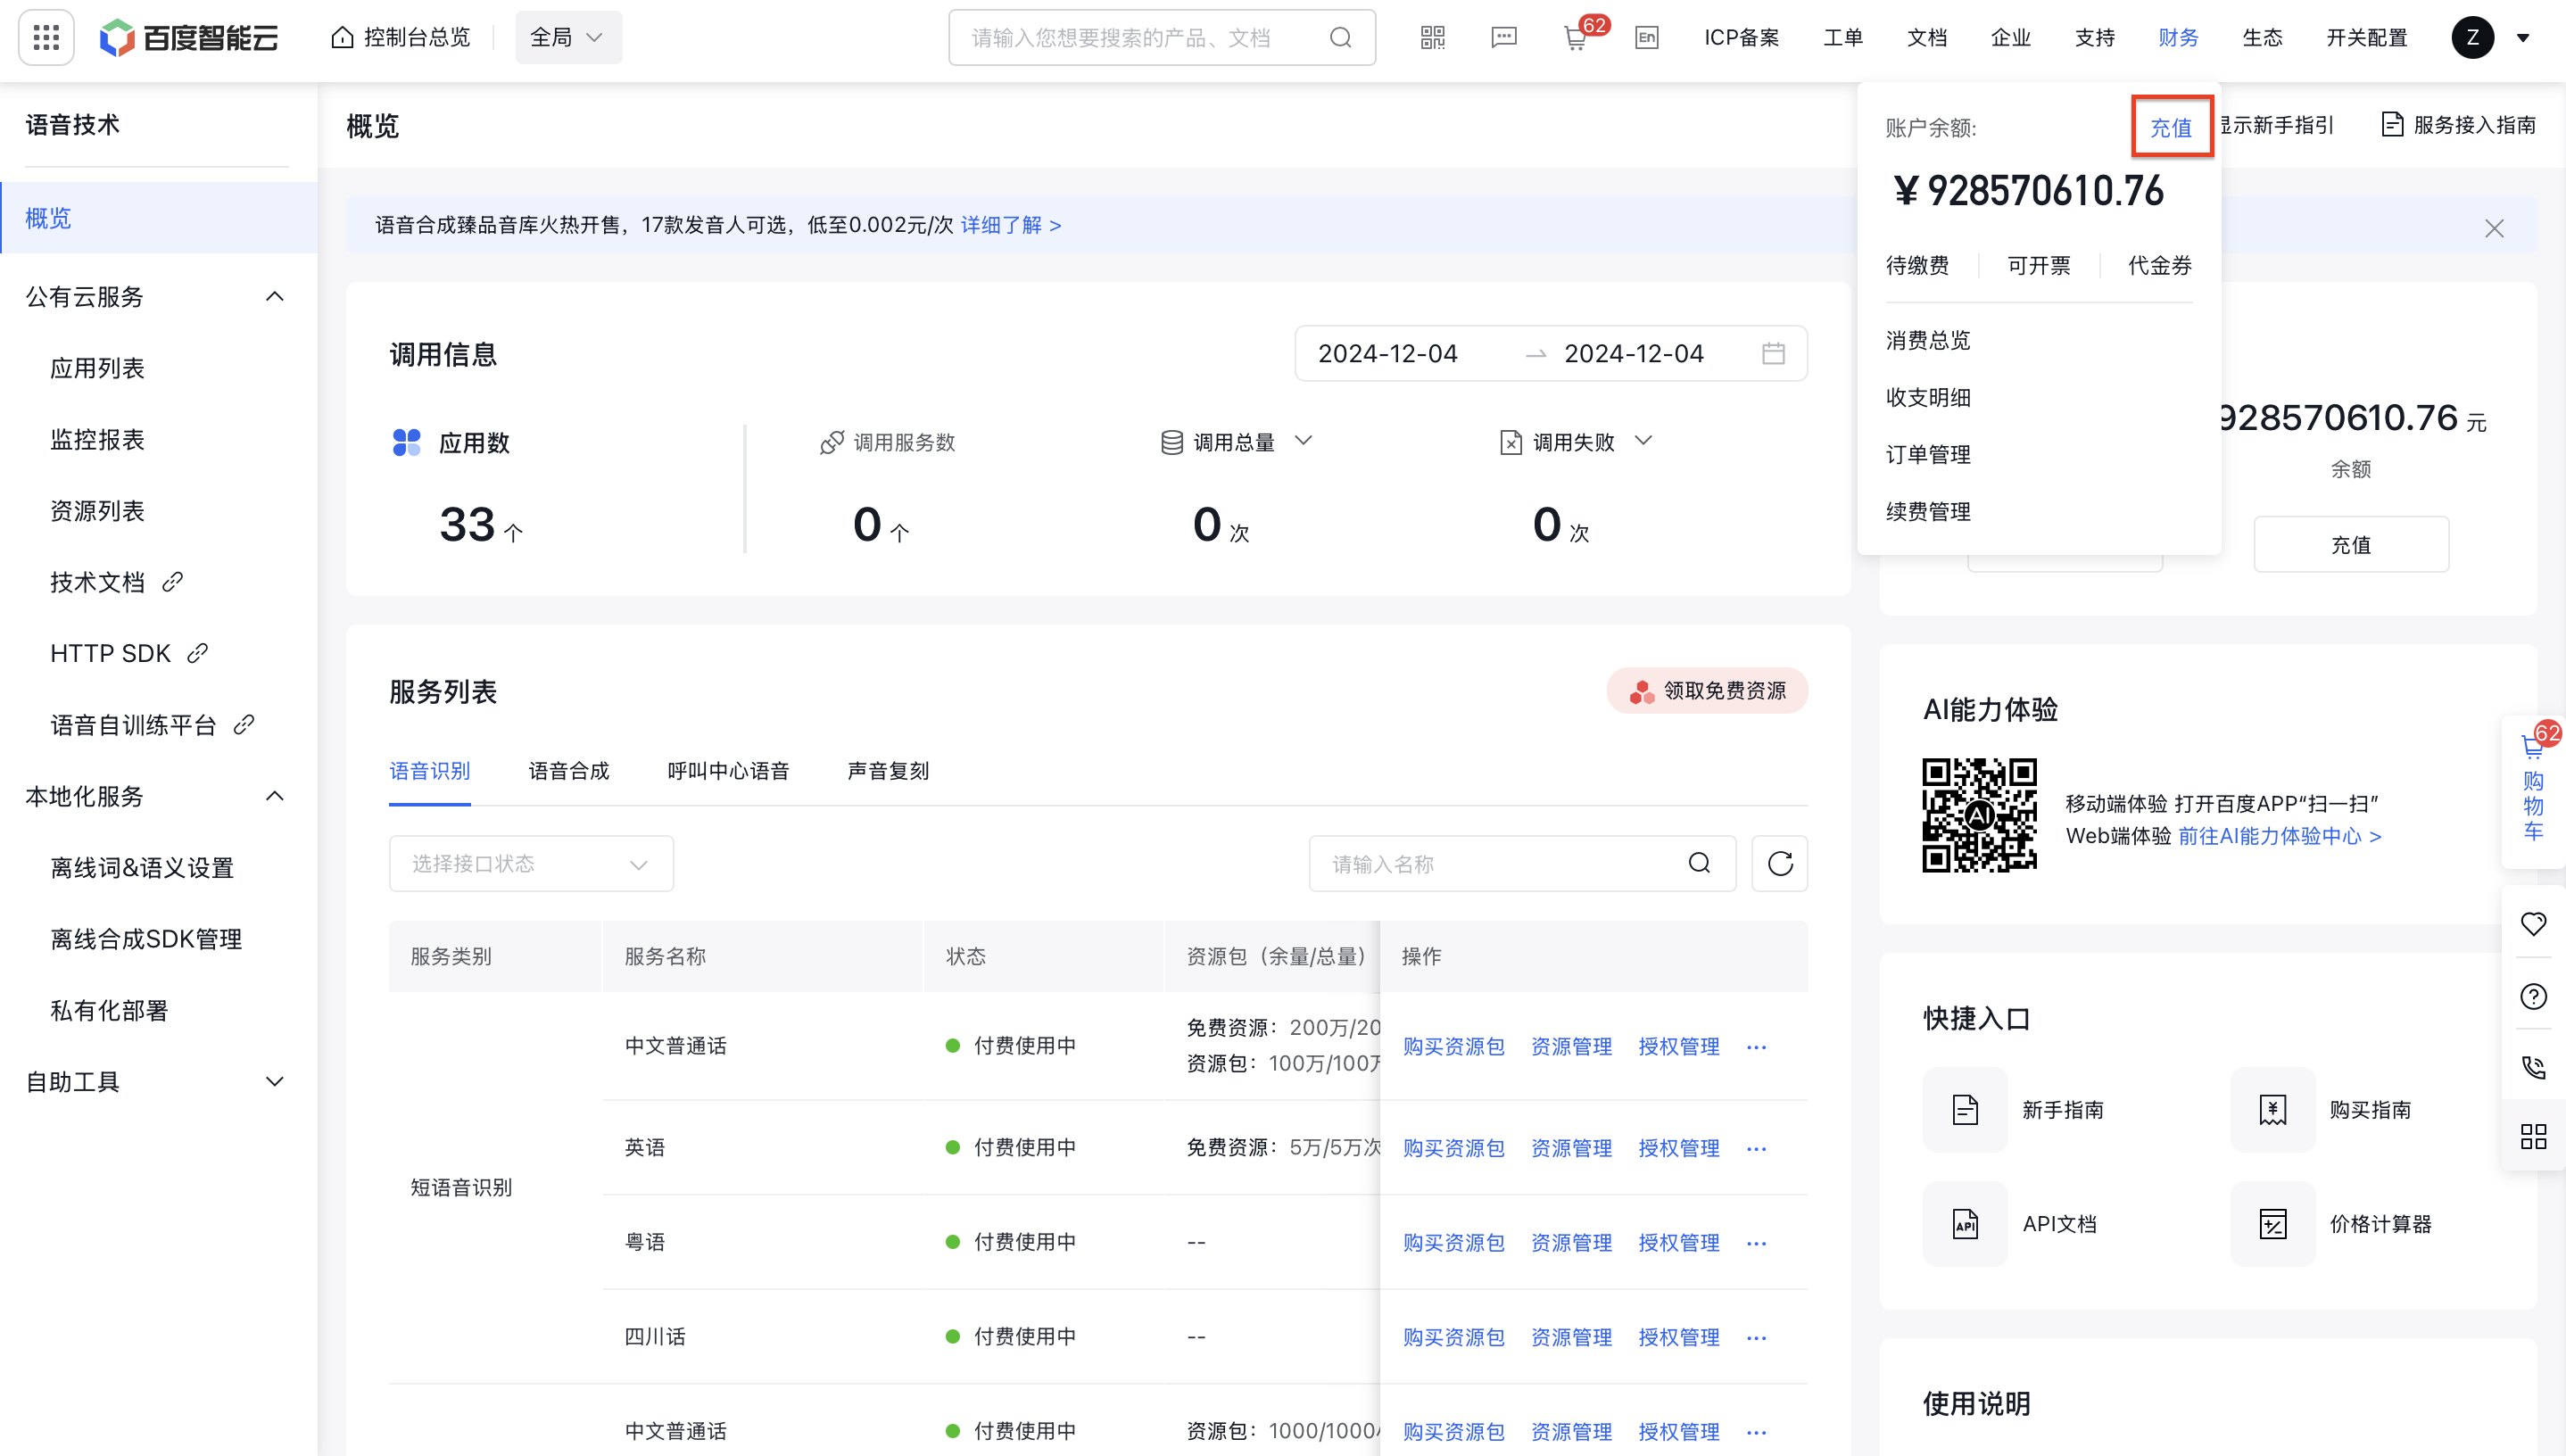Open 待缴费 in finance popup
Image resolution: width=2566 pixels, height=1456 pixels.
pos(1916,265)
